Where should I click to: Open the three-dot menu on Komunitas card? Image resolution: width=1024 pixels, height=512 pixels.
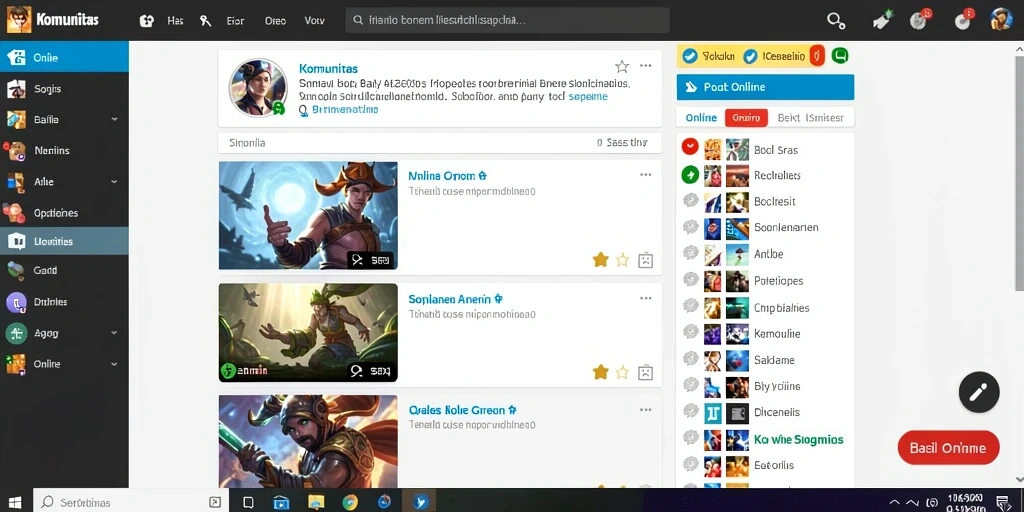point(646,66)
